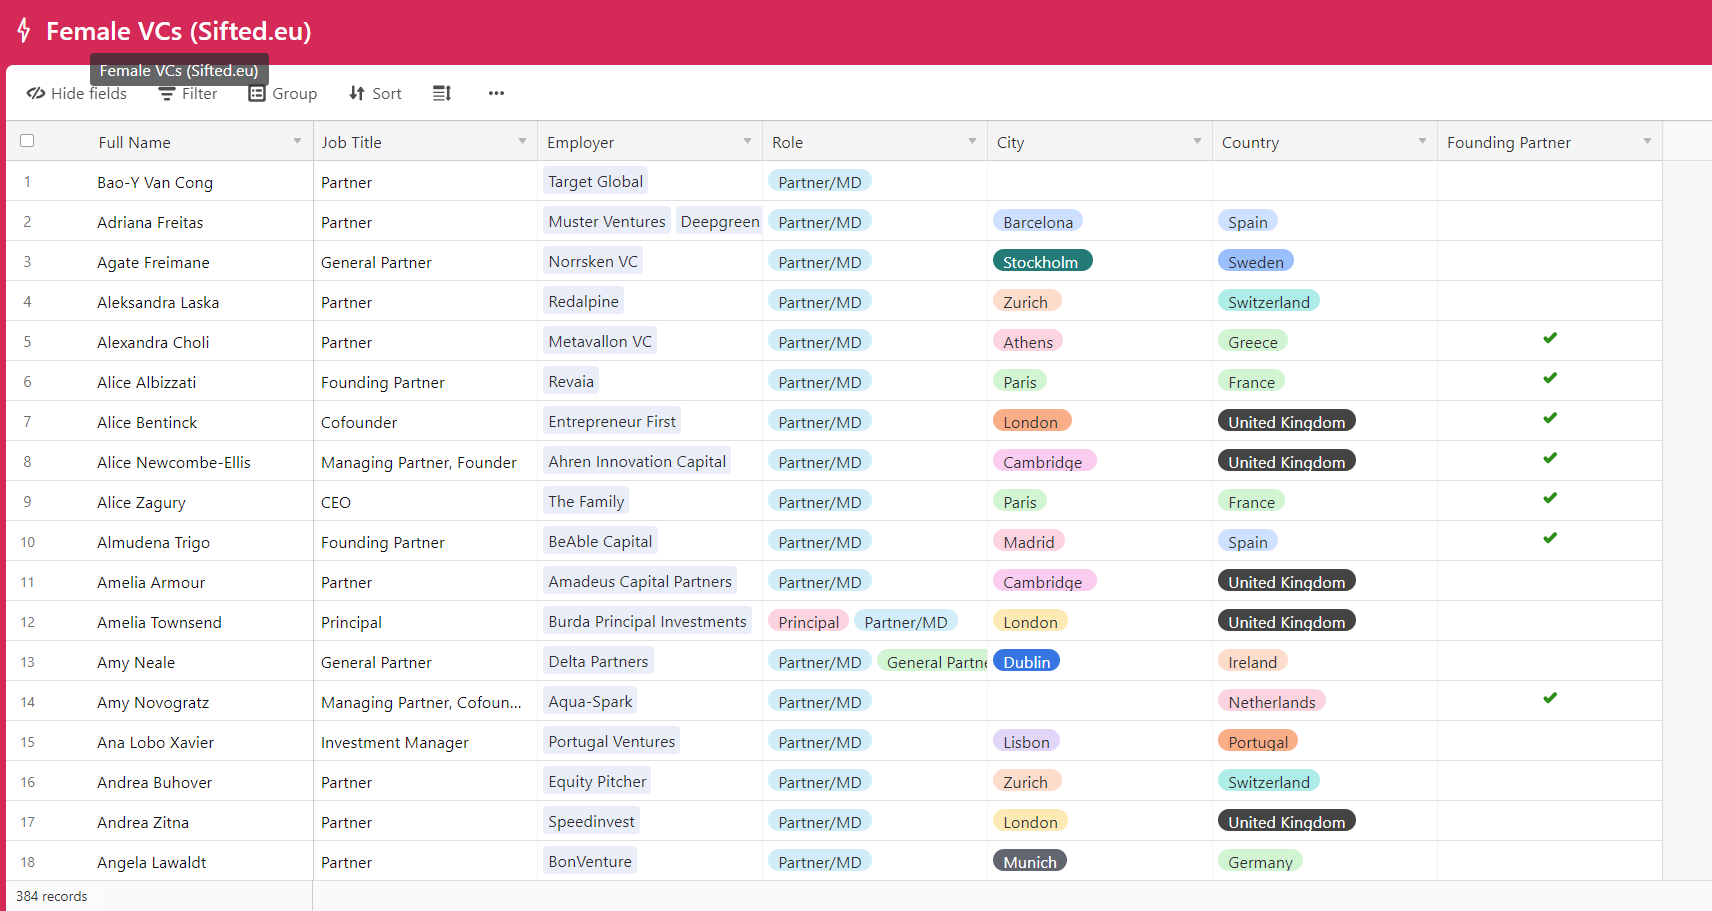Screen dimensions: 1712x911
Task: Toggle Founding Partner check for Almudena Trigo
Action: coord(1550,538)
